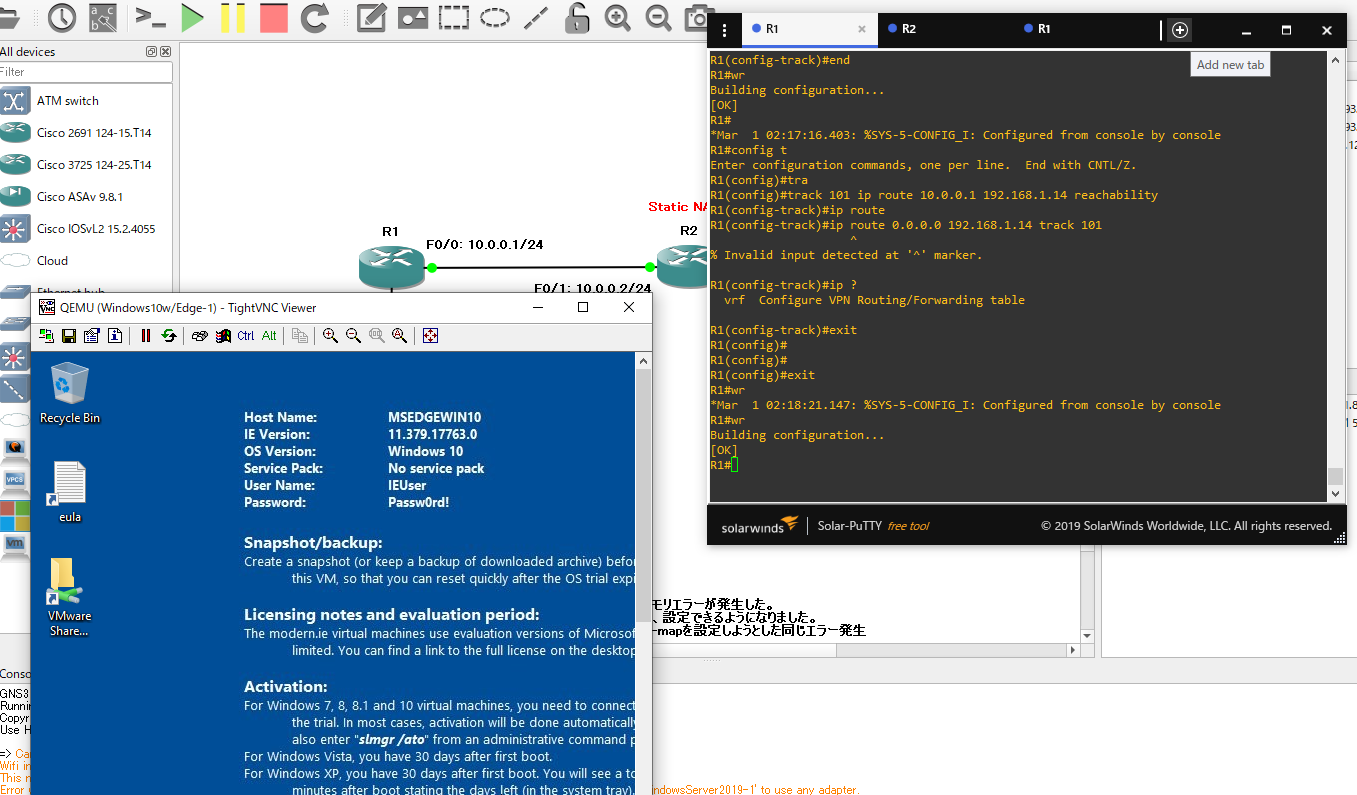Toggle show interface labels in GNS3 toolbar
The height and width of the screenshot is (795, 1357).
click(103, 16)
